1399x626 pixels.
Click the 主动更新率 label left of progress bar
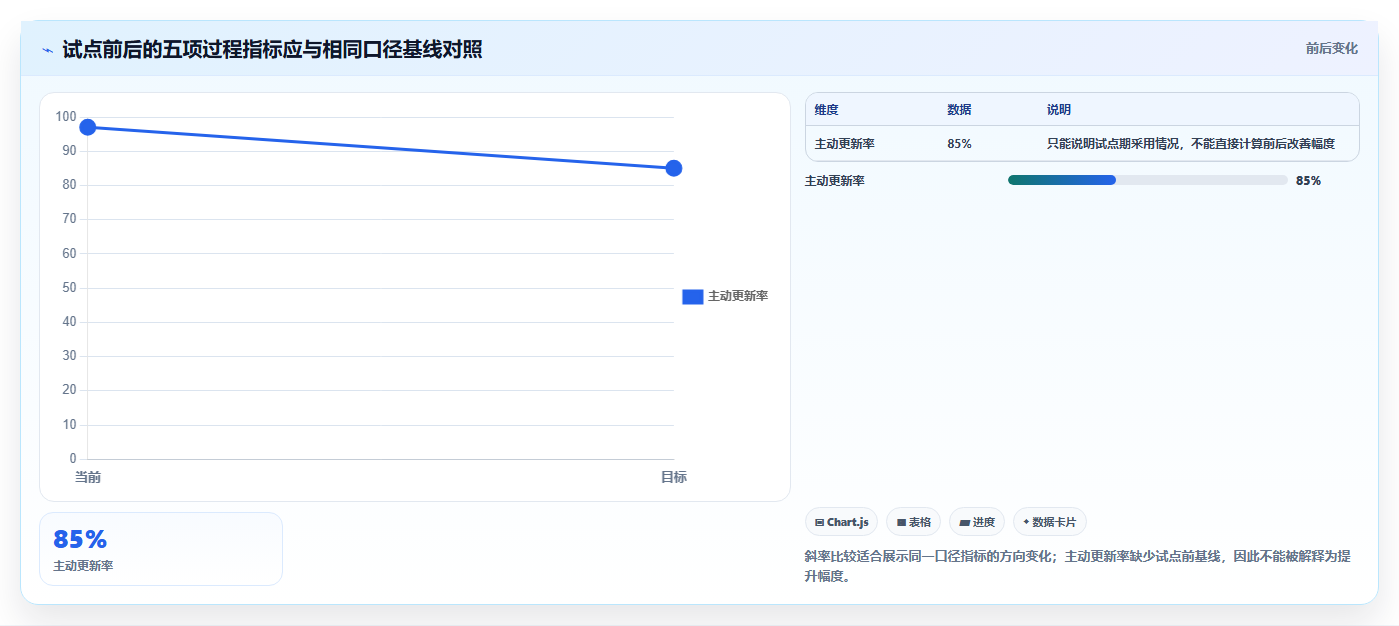click(x=835, y=181)
